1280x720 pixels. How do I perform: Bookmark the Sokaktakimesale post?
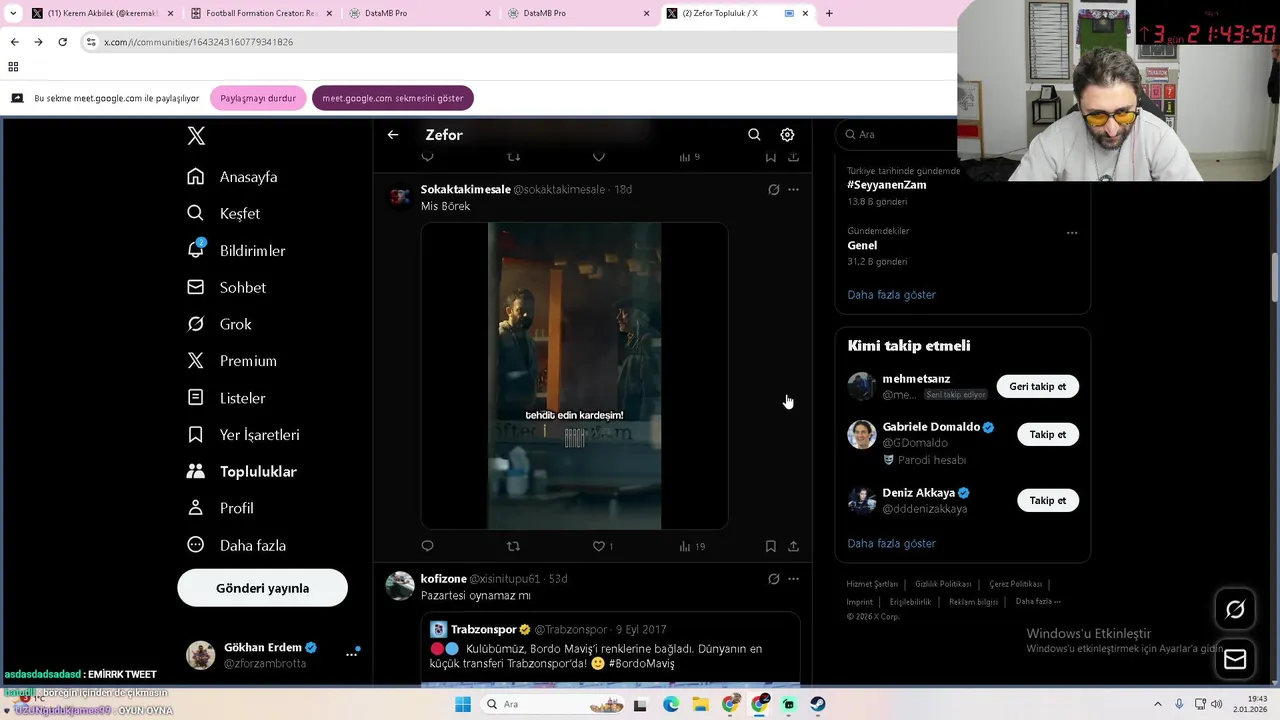coord(770,546)
